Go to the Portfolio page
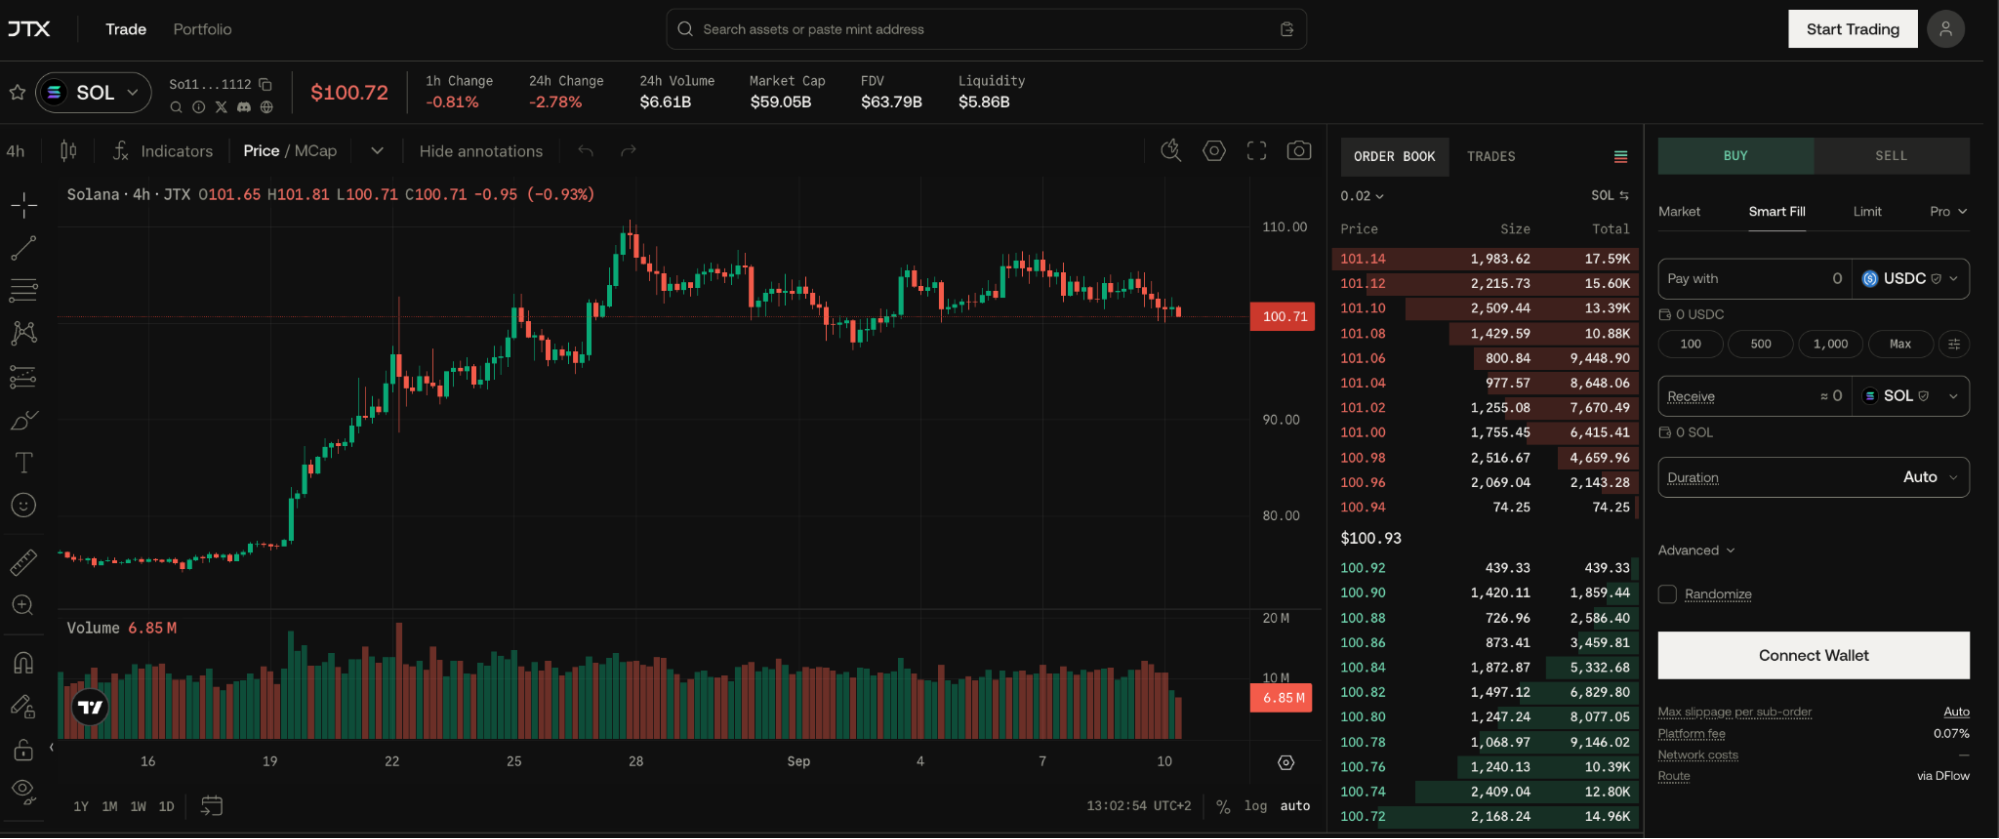The width and height of the screenshot is (1999, 839). 202,30
